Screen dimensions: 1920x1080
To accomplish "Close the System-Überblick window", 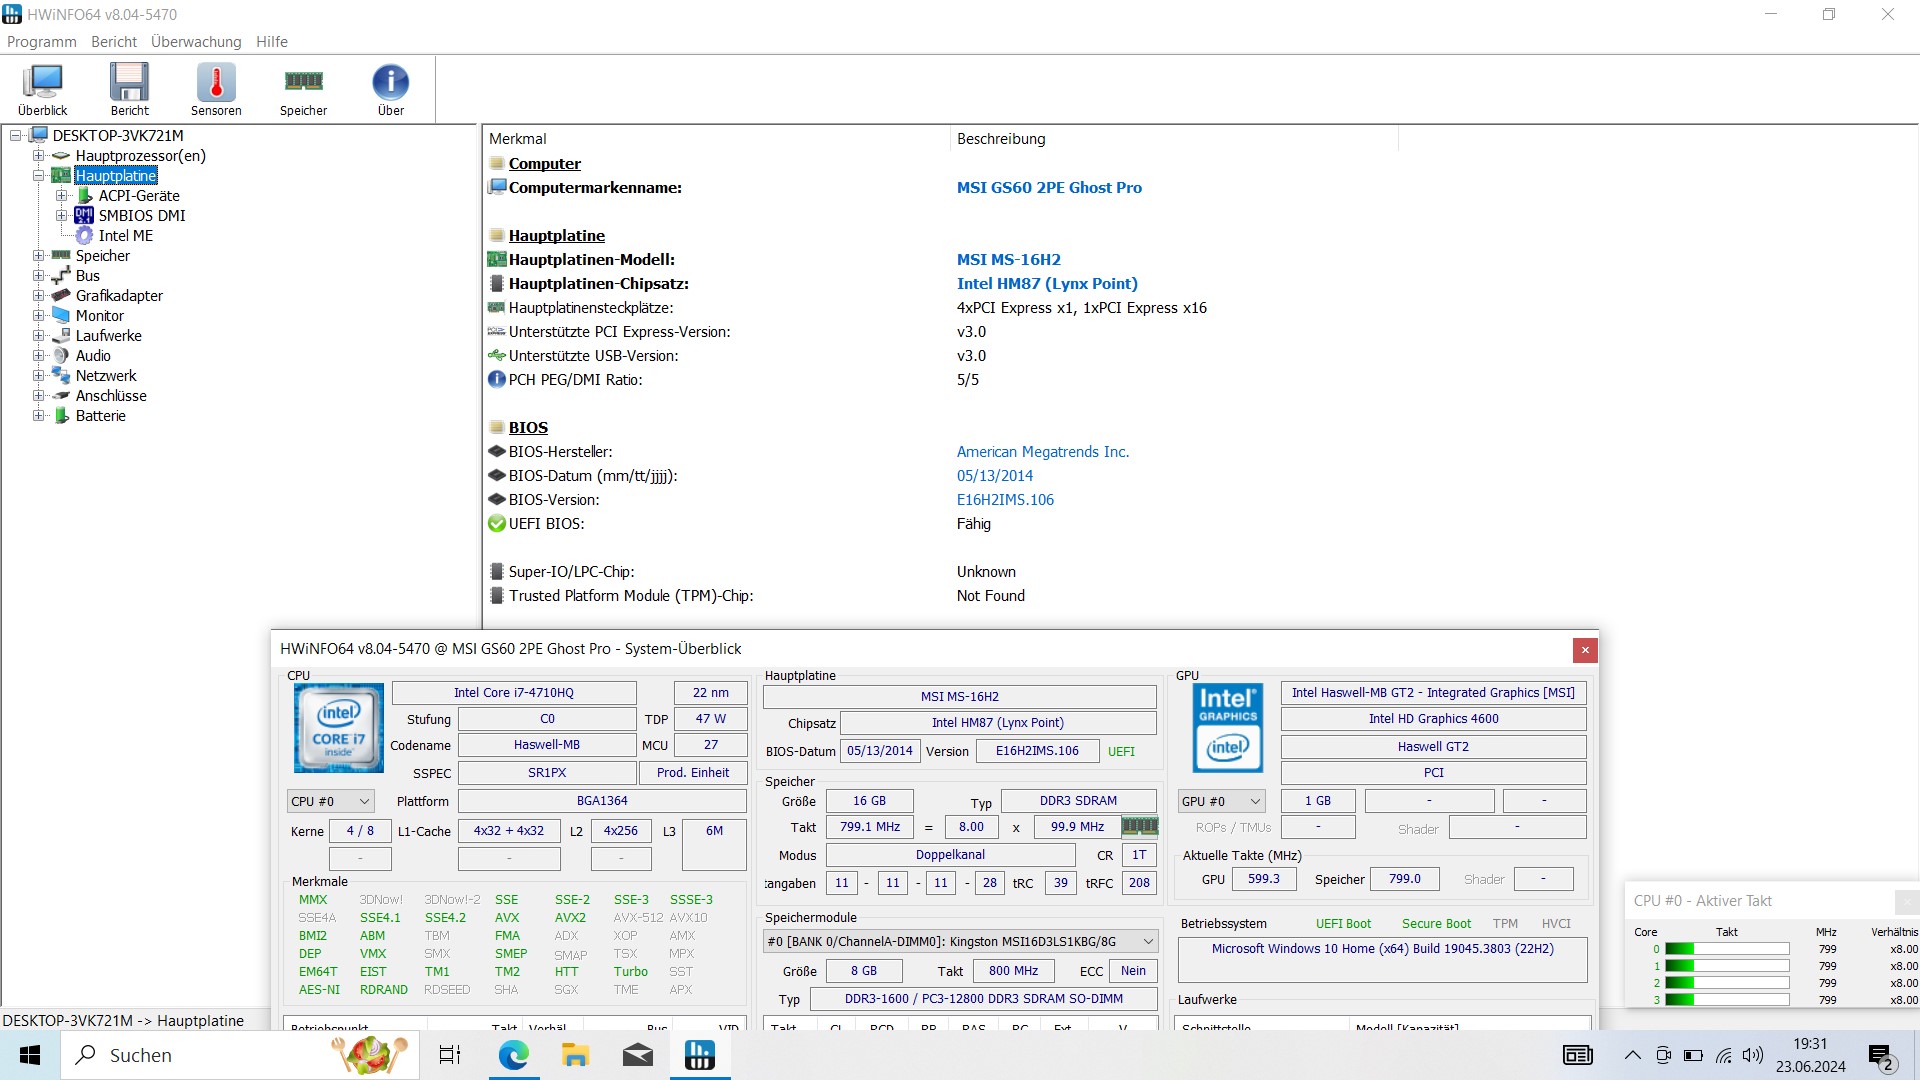I will pyautogui.click(x=1584, y=650).
